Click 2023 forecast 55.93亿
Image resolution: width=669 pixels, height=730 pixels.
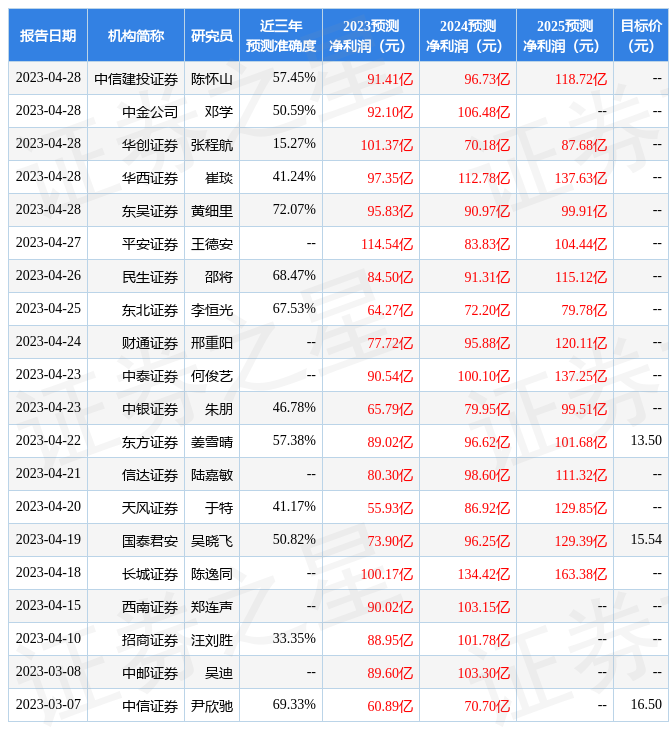tap(390, 509)
